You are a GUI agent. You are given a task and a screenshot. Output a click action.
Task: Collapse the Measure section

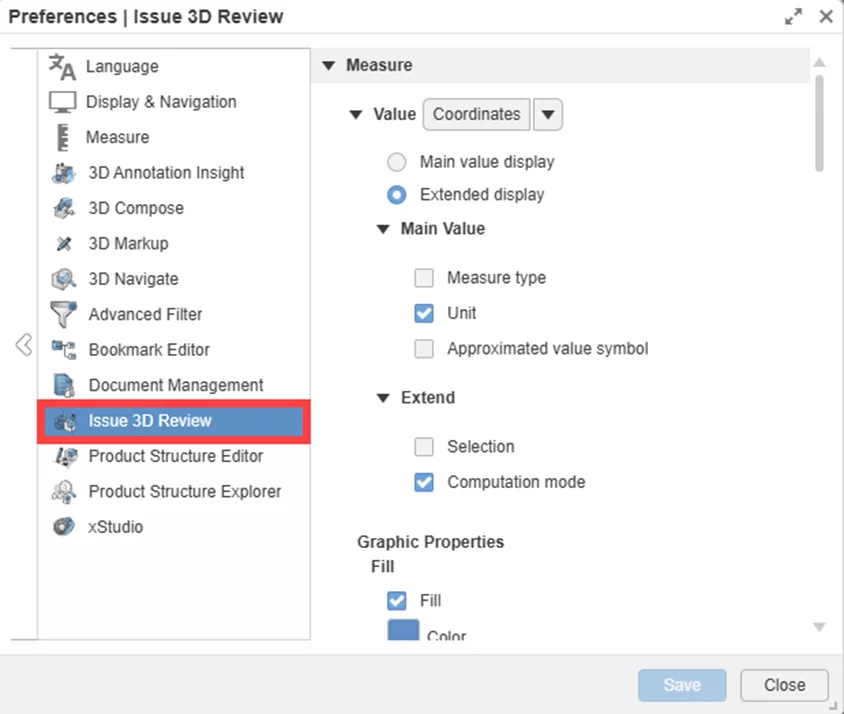[330, 65]
